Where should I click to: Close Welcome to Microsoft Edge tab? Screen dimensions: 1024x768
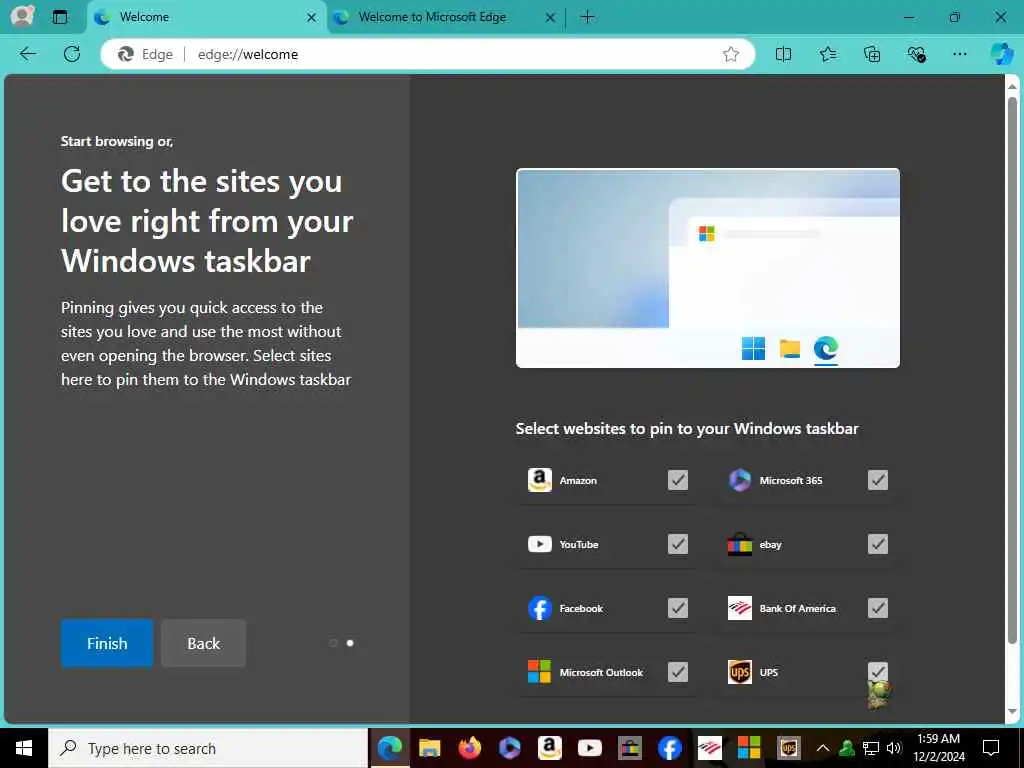pyautogui.click(x=550, y=18)
